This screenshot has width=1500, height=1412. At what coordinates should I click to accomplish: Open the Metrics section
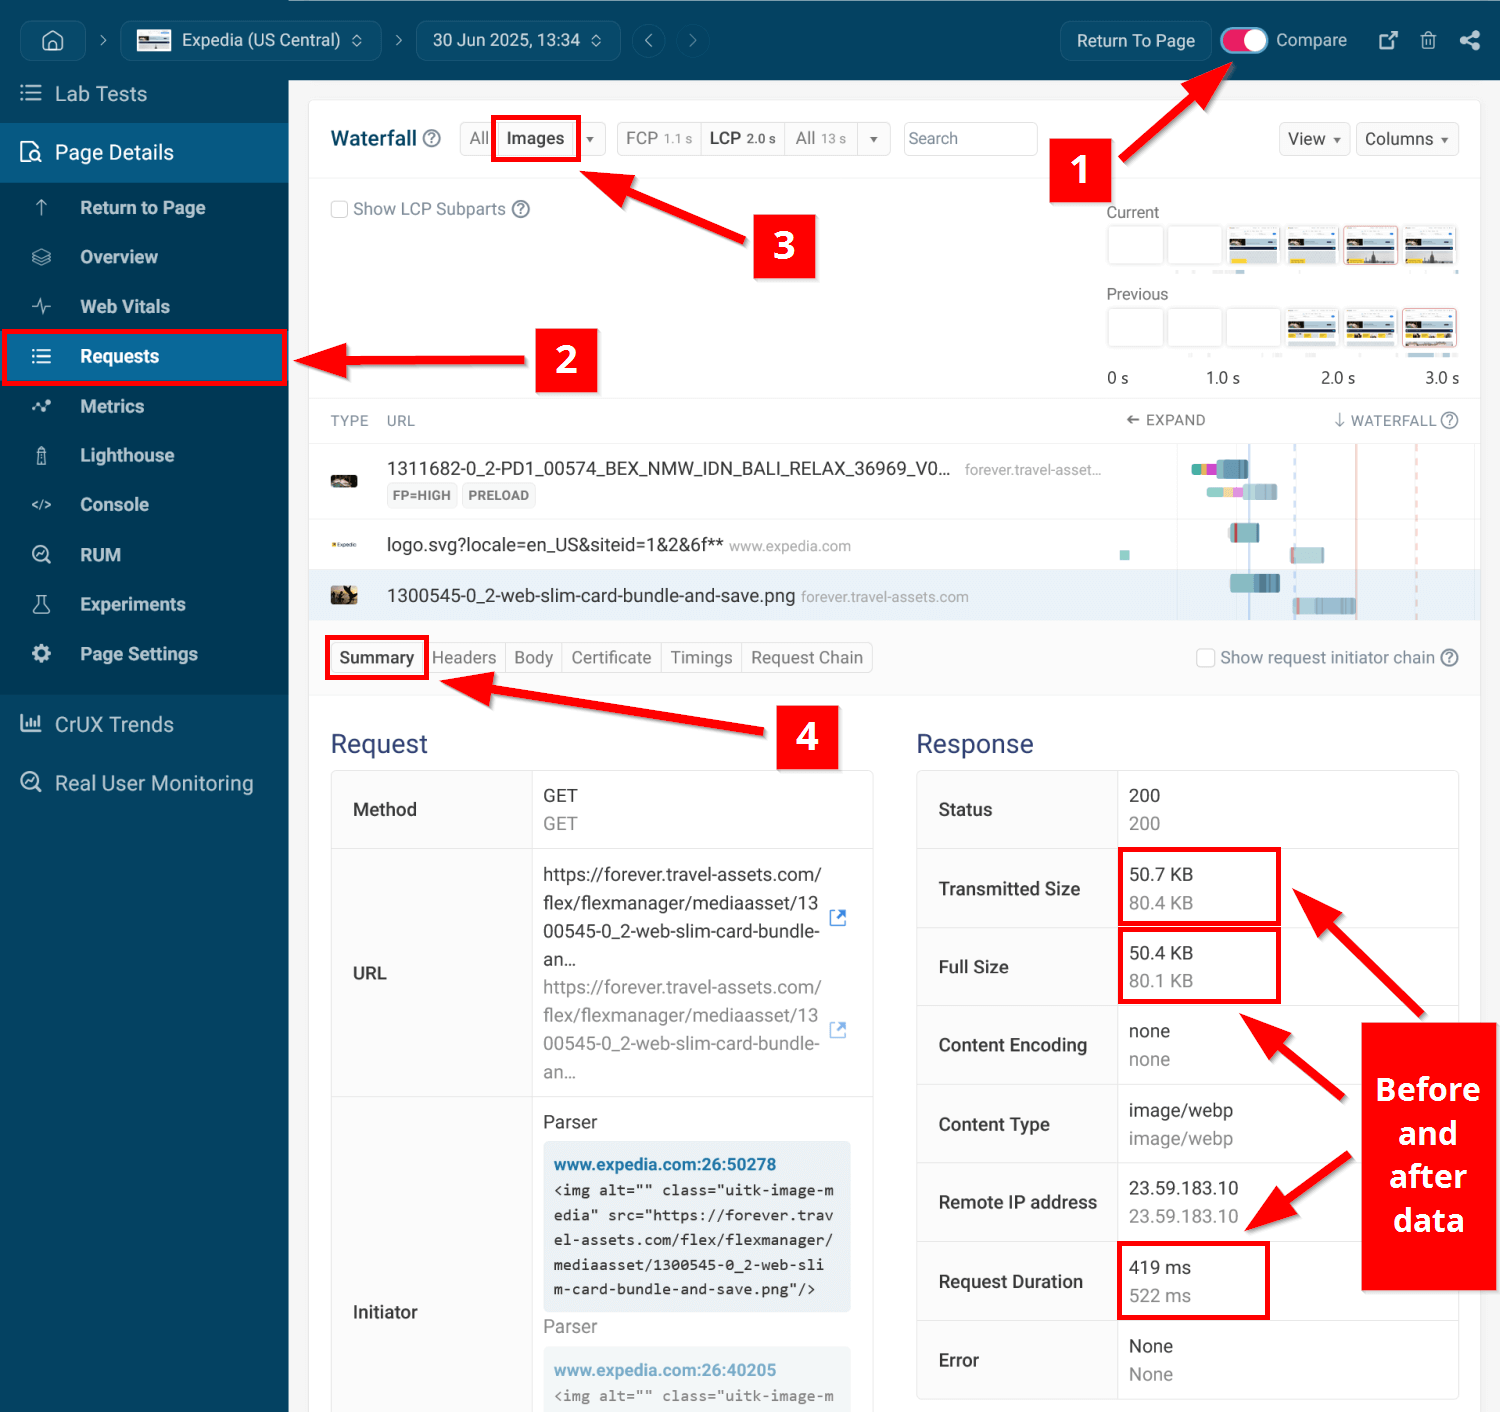pyautogui.click(x=144, y=406)
